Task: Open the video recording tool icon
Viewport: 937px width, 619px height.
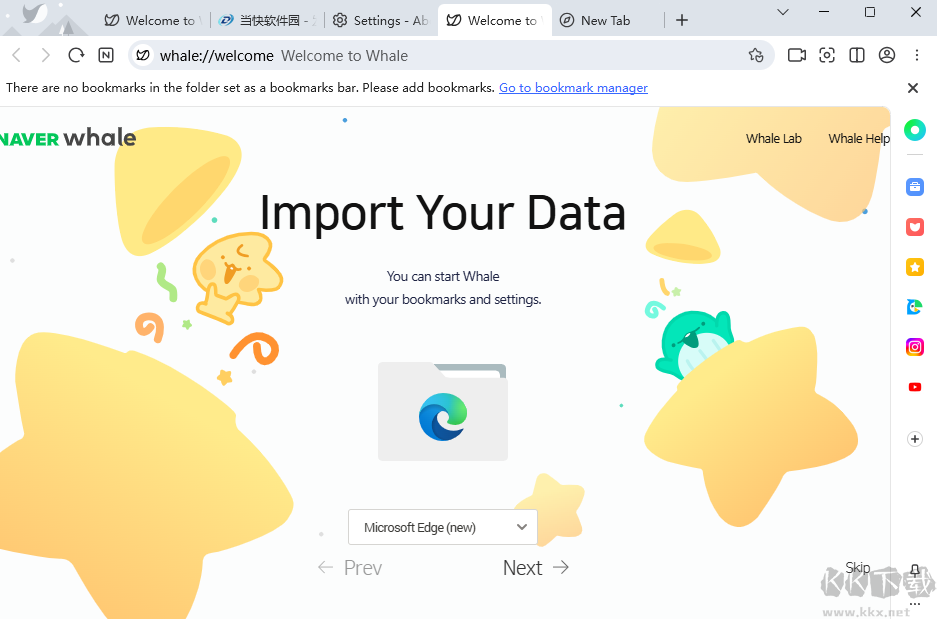Action: [x=797, y=56]
